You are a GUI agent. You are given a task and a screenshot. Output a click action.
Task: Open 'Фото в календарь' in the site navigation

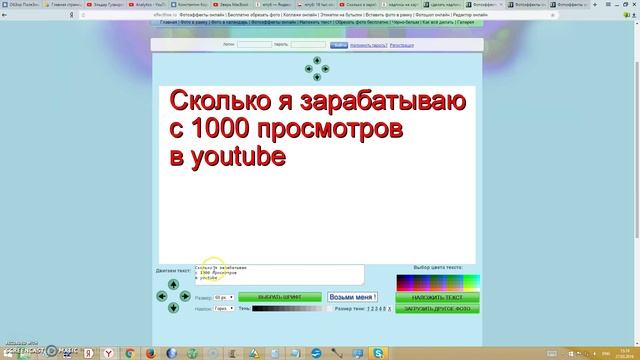pyautogui.click(x=229, y=22)
